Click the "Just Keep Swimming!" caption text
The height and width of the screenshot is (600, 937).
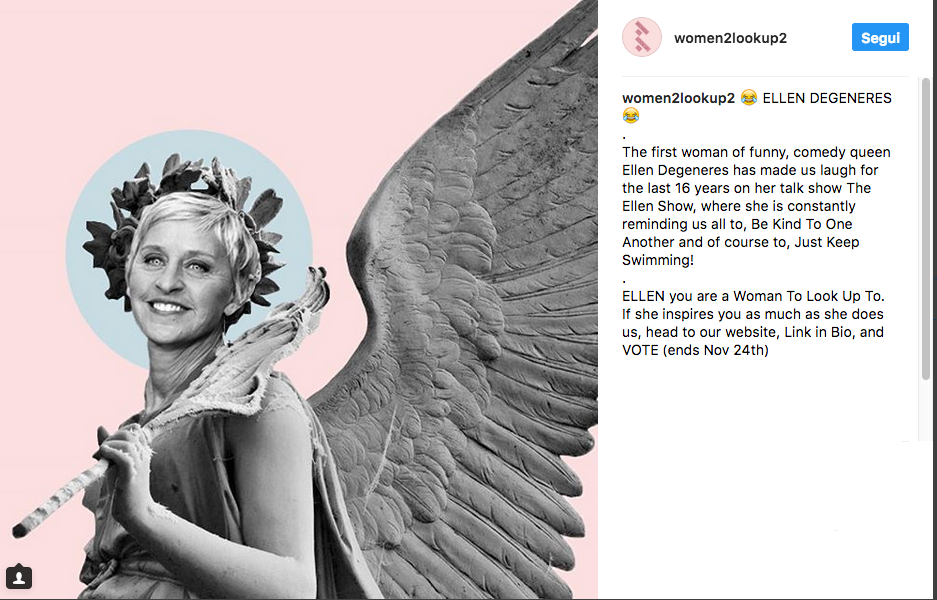pyautogui.click(x=741, y=251)
